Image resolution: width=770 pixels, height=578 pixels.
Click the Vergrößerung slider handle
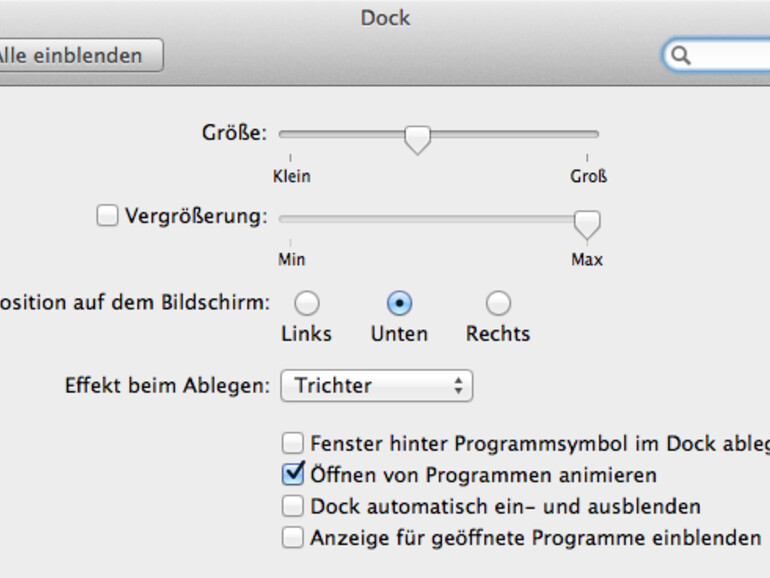pos(587,222)
